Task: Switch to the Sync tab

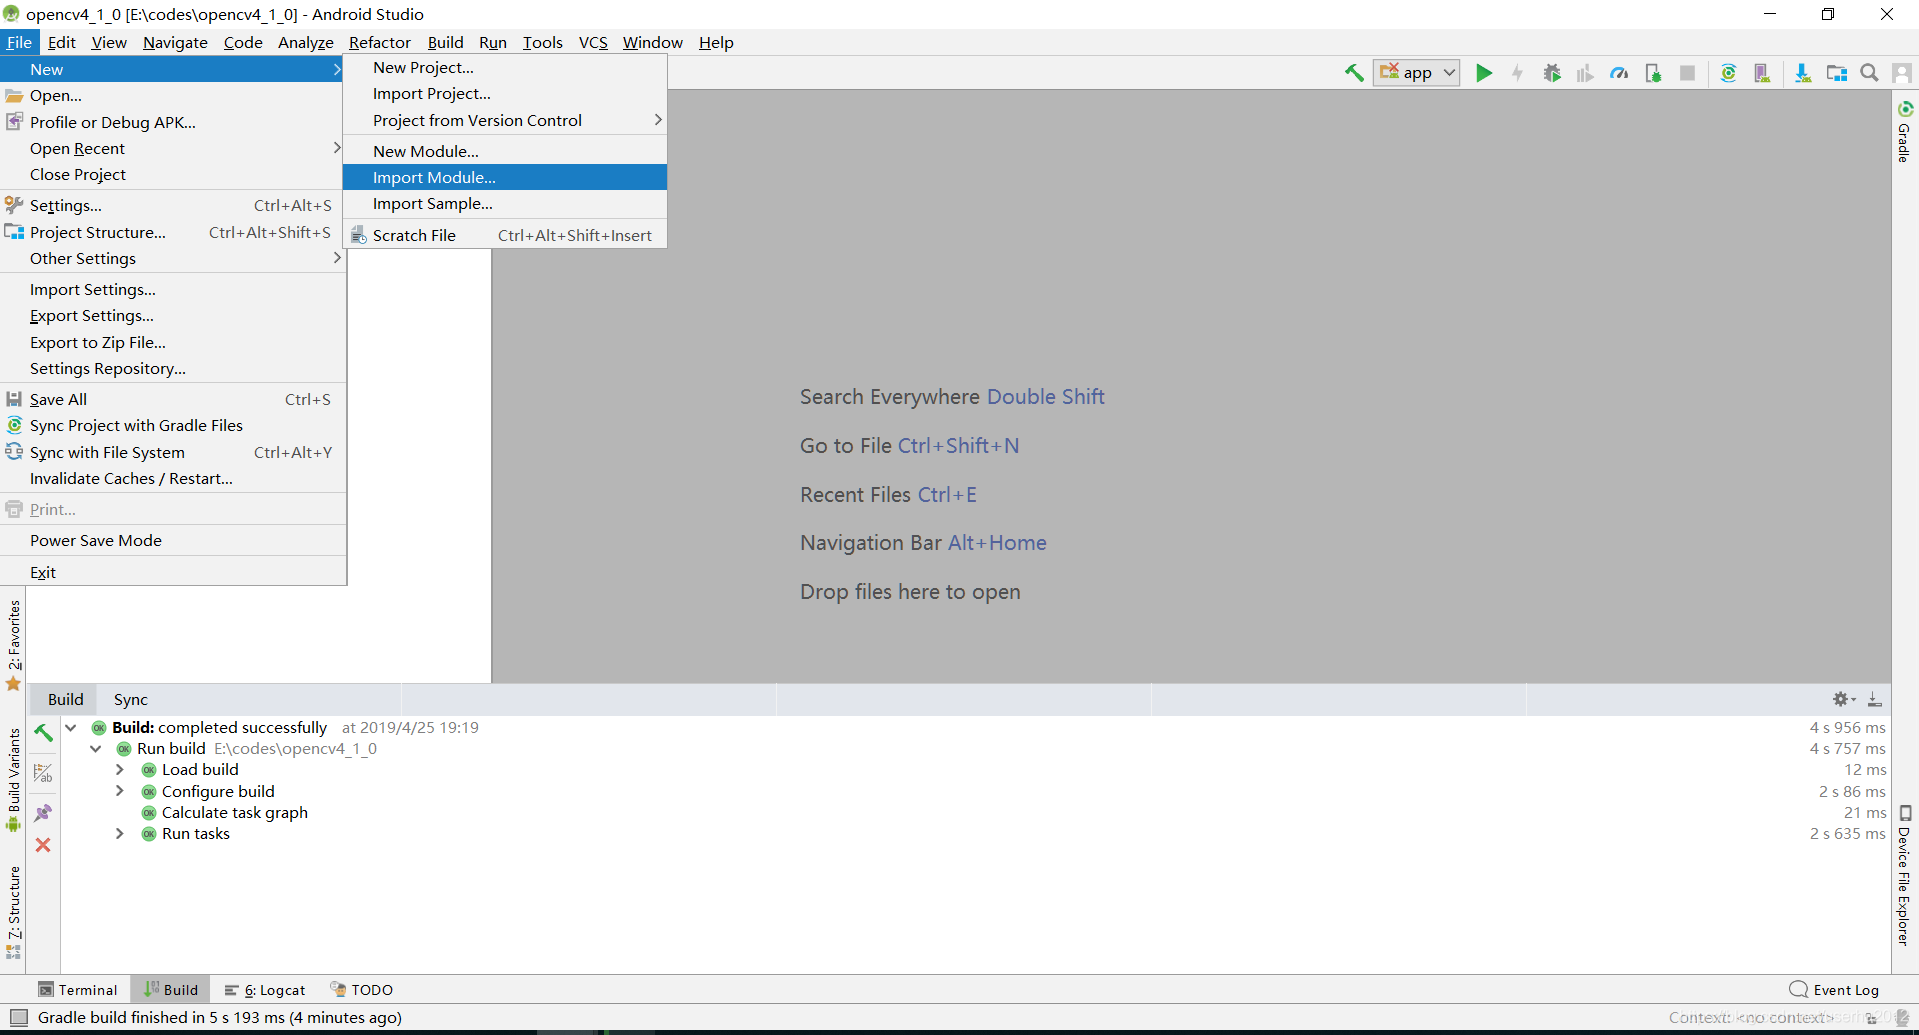Action: [130, 698]
